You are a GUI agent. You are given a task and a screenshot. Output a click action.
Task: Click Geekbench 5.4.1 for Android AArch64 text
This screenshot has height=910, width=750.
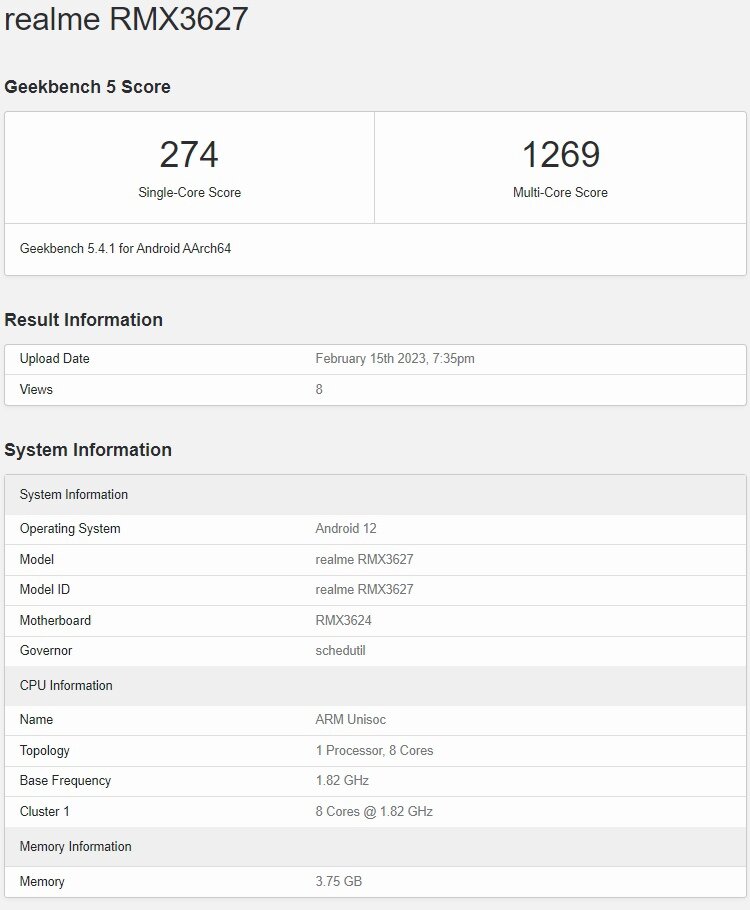[x=125, y=248]
